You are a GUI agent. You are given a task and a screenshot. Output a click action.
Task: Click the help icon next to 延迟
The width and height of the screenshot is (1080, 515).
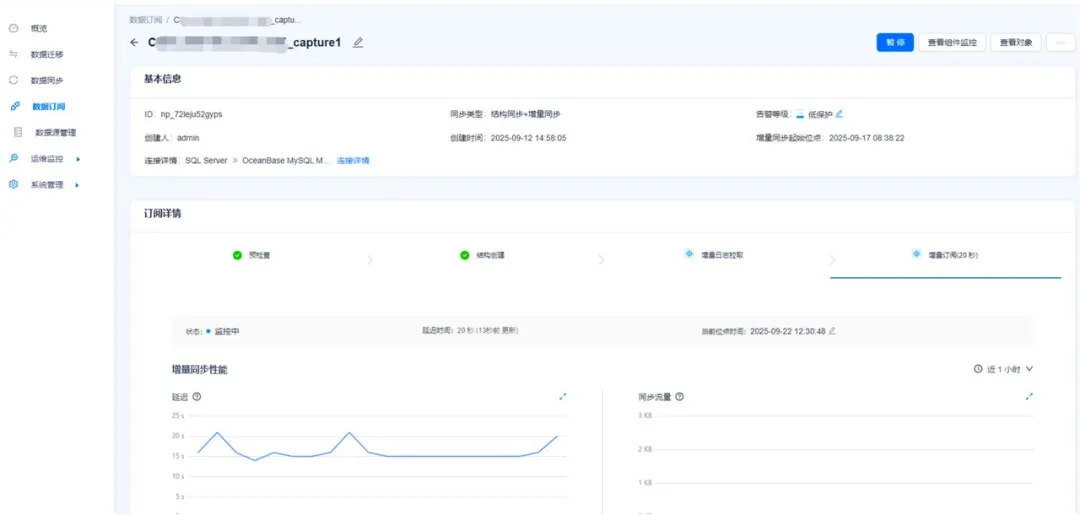[197, 397]
